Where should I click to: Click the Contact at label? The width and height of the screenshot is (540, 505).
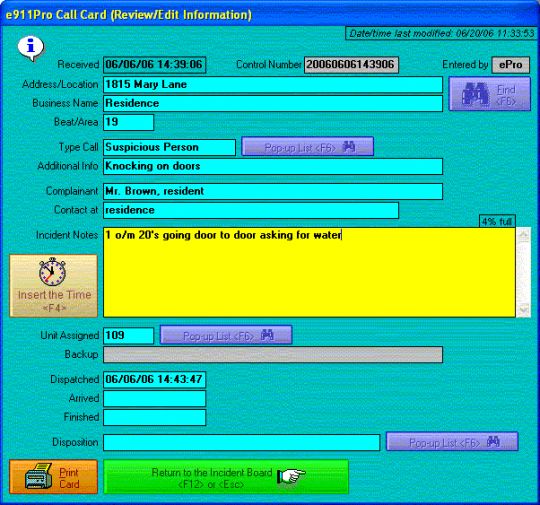[x=76, y=210]
